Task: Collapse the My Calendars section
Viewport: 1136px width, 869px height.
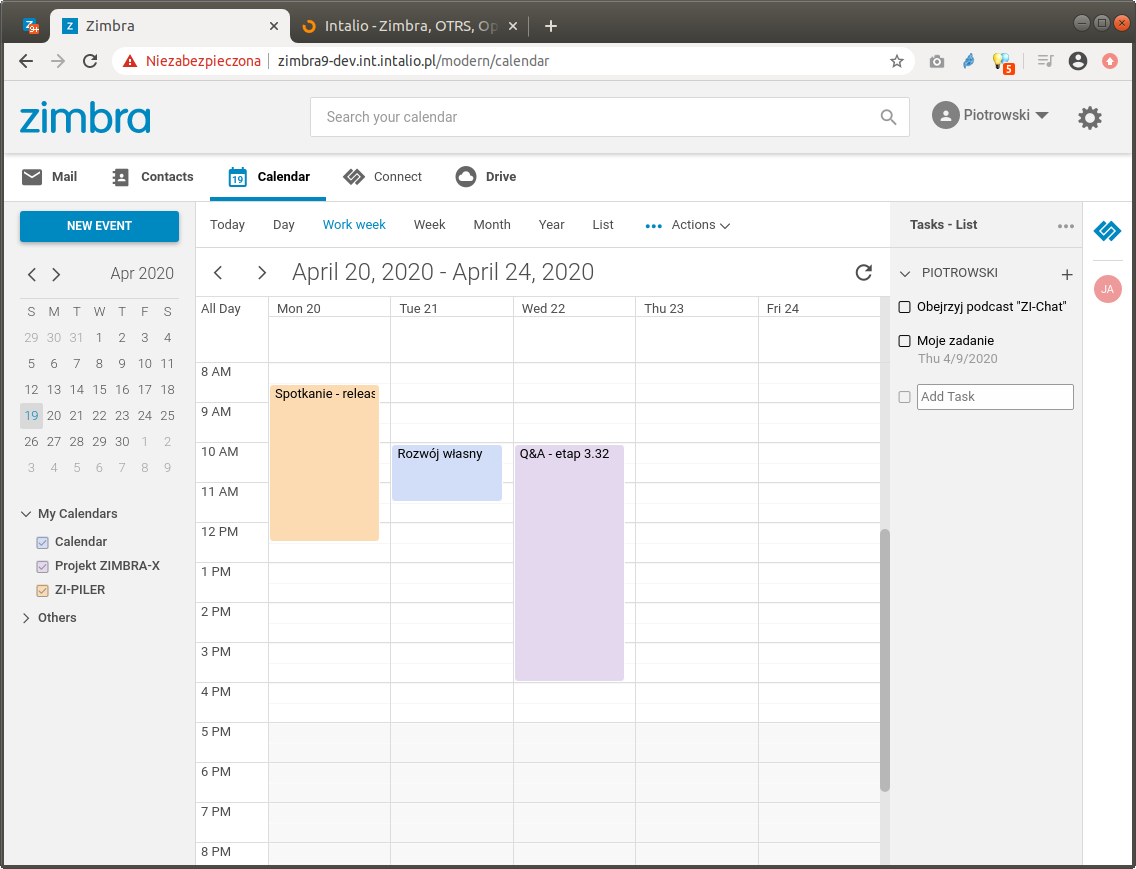Action: (26, 514)
